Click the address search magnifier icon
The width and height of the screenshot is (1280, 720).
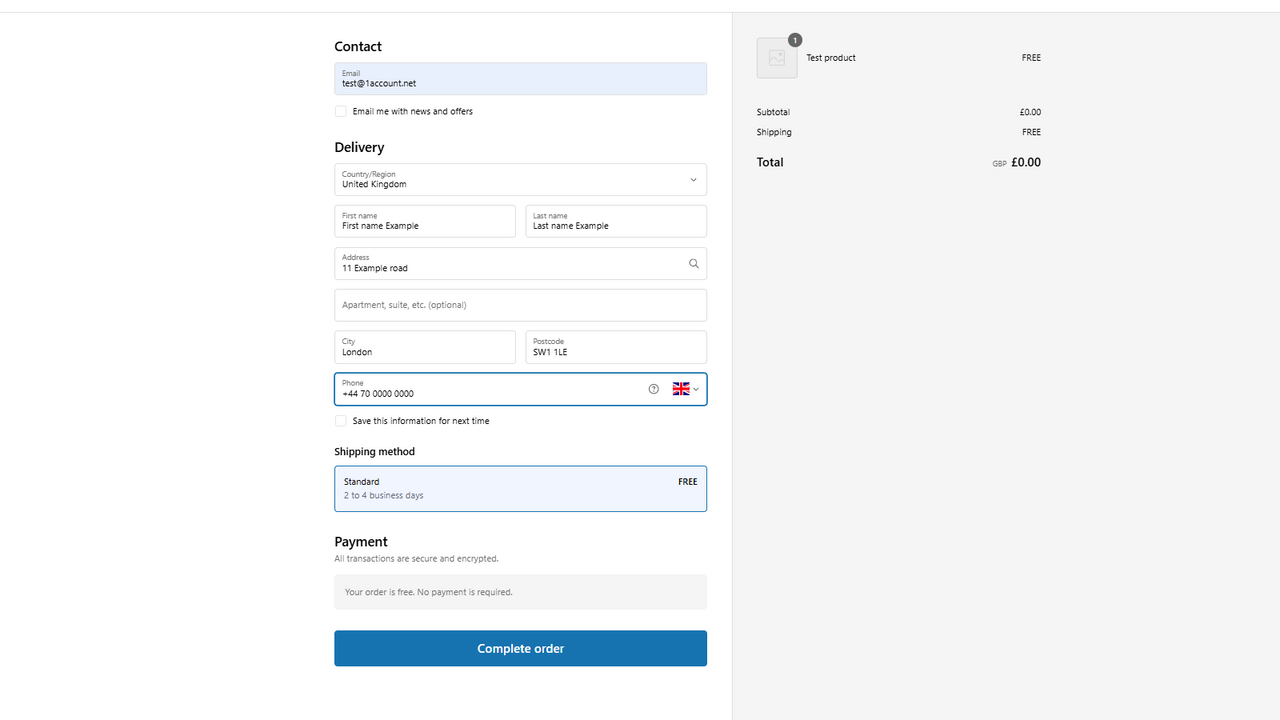(693, 264)
